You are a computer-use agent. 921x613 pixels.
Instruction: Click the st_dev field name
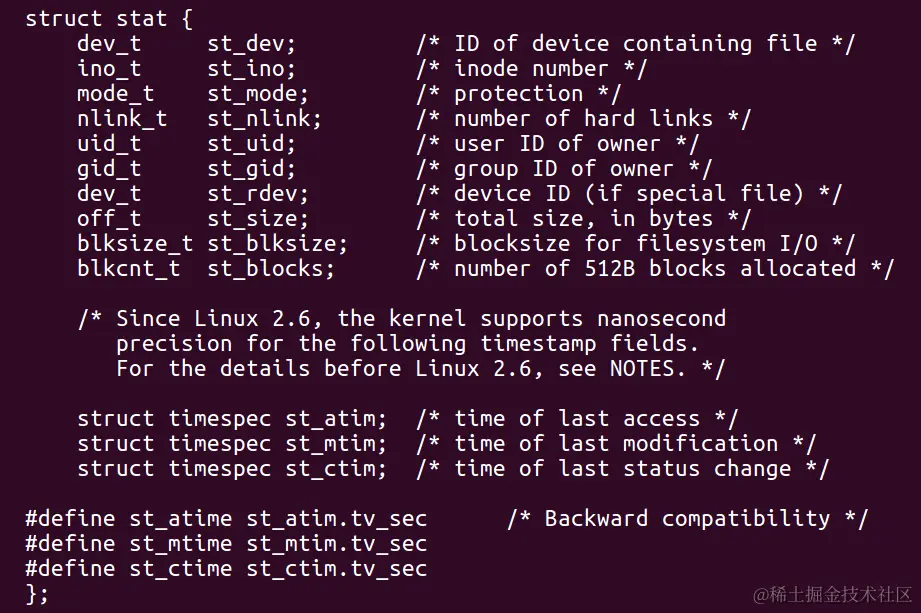point(251,44)
